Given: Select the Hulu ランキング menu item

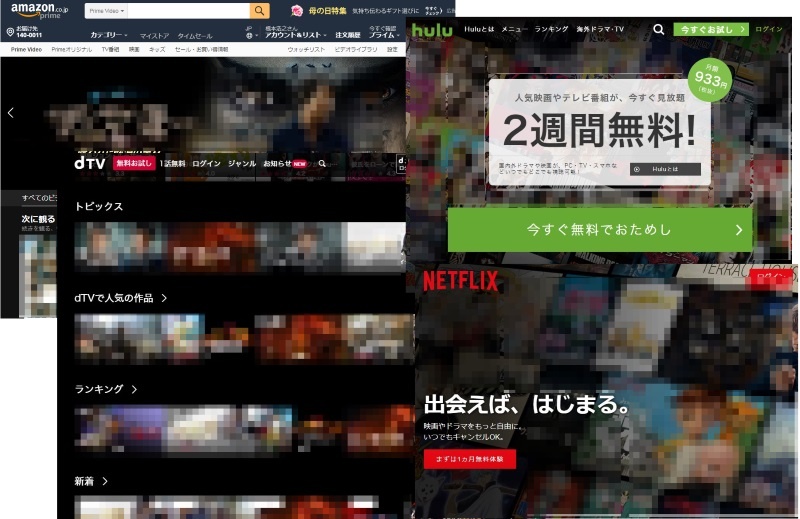Looking at the screenshot, I should (x=551, y=30).
